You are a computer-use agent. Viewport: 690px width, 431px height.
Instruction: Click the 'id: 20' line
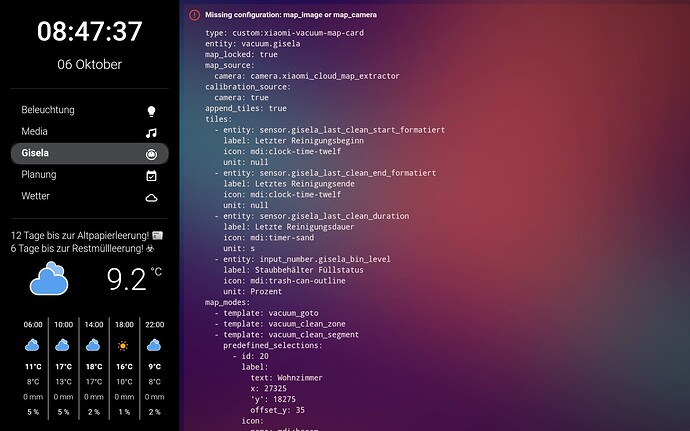250,356
